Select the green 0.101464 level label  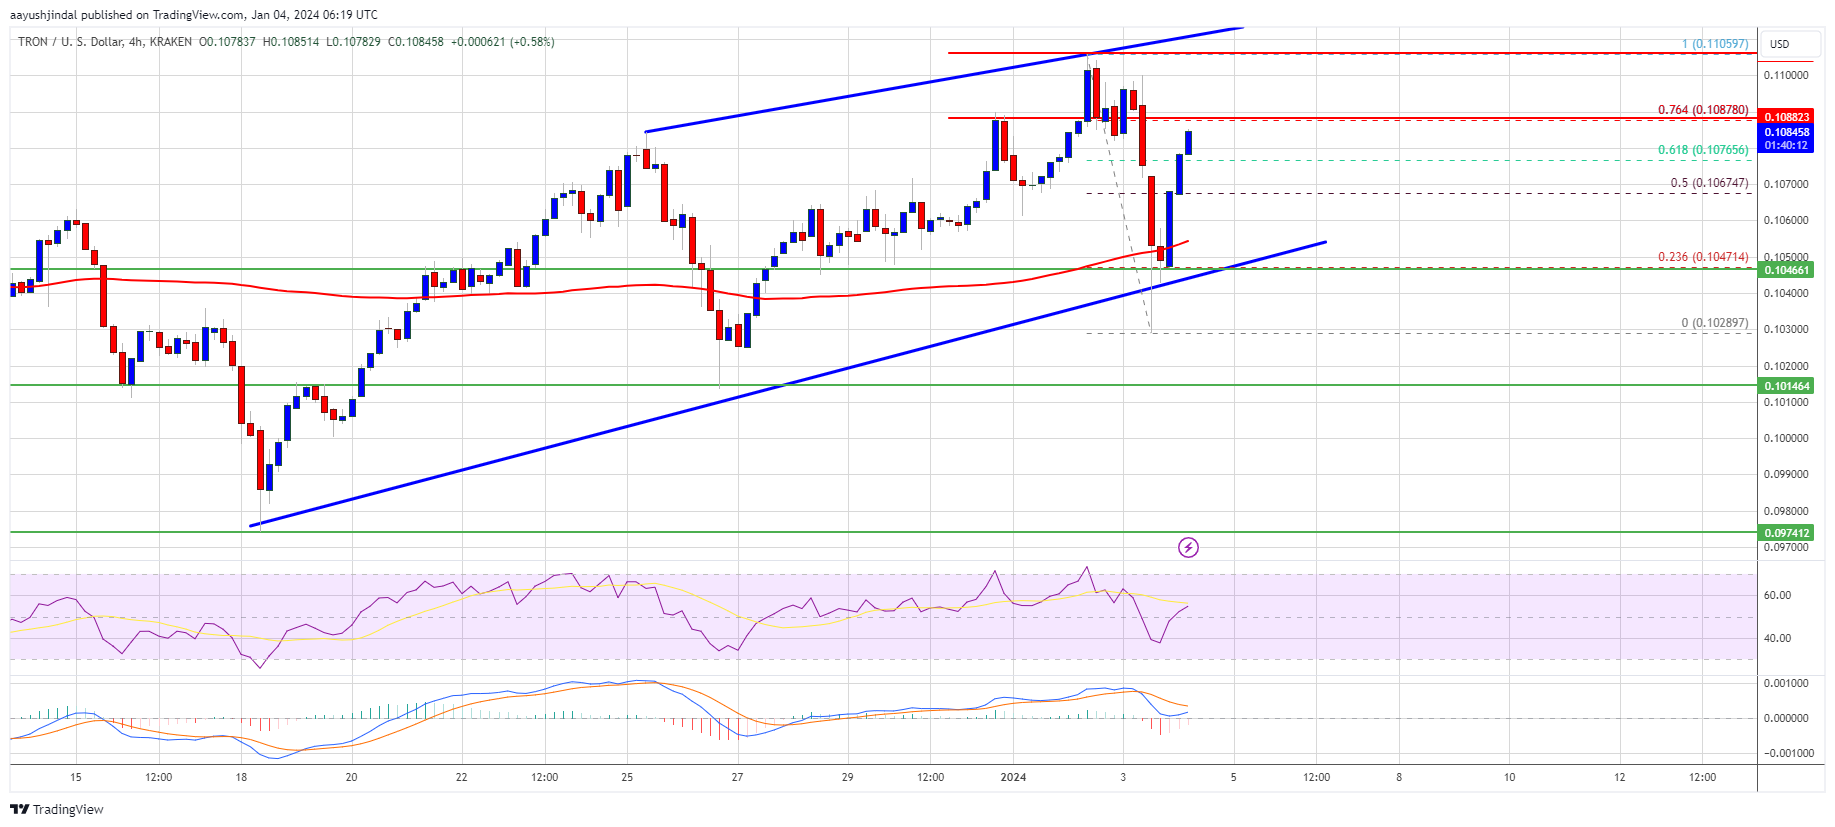tap(1786, 386)
